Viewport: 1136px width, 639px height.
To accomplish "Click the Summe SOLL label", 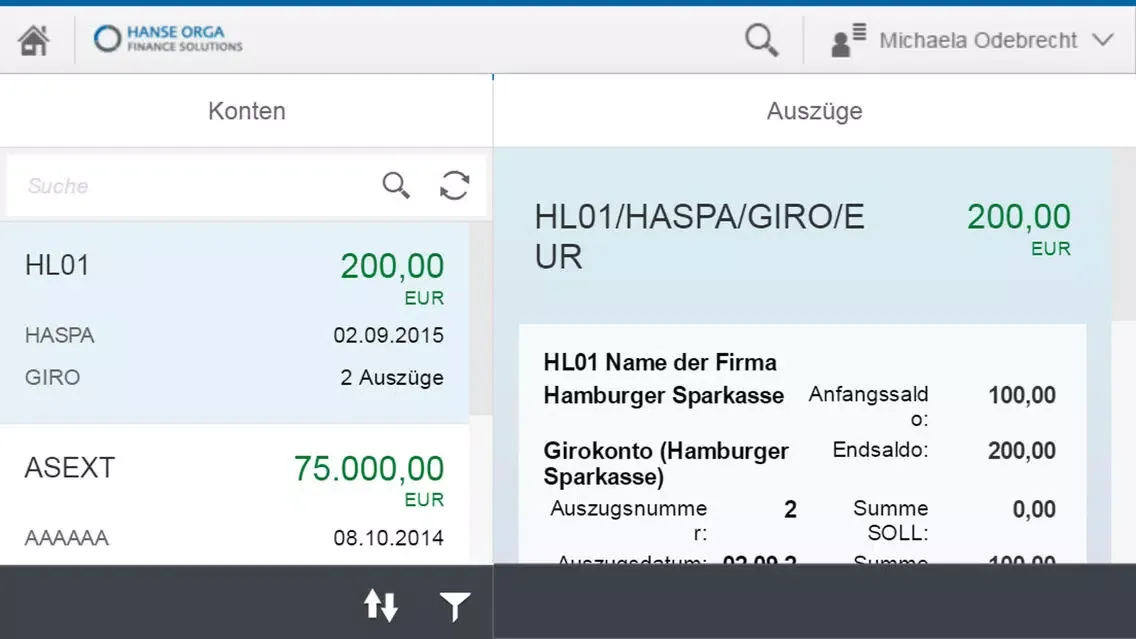I will [890, 520].
